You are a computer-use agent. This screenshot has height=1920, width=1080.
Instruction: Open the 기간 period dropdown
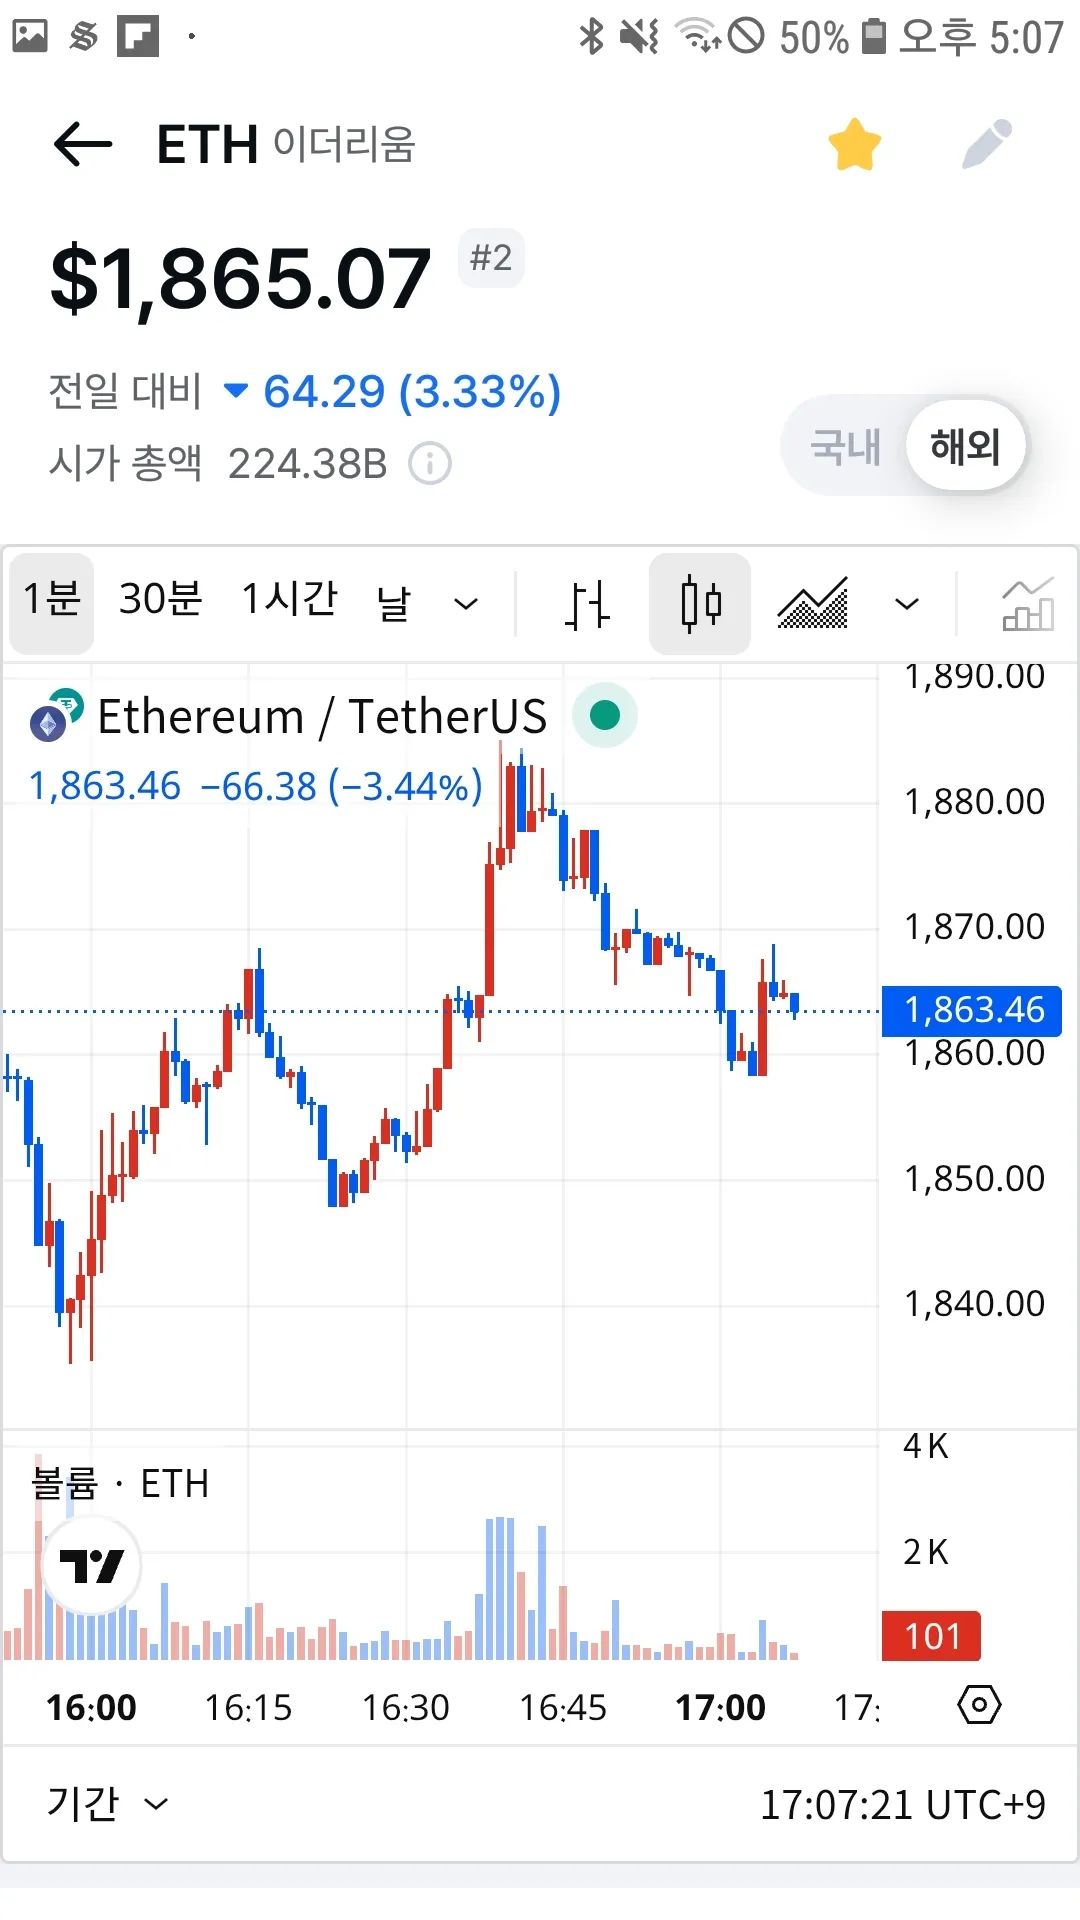tap(107, 1804)
